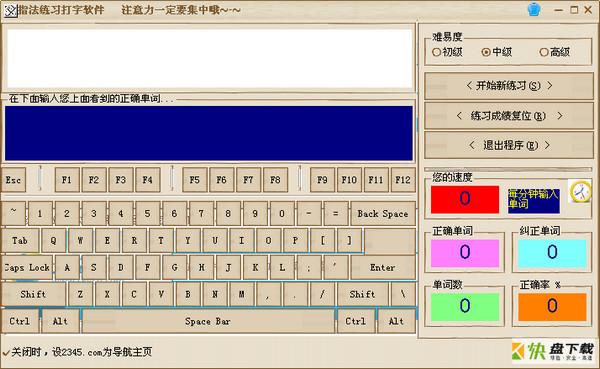The height and width of the screenshot is (369, 600).
Task: Click the U key on virtual keyboard
Action: (x=215, y=240)
